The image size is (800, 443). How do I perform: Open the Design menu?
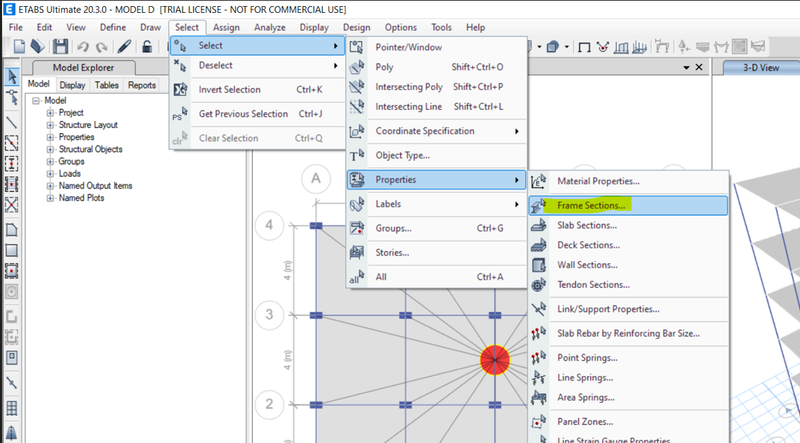357,28
